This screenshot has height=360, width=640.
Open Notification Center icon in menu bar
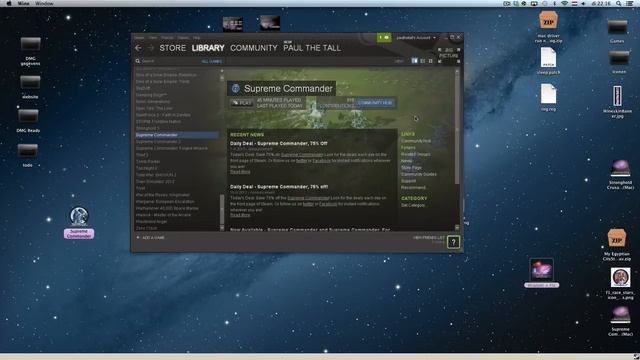(631, 3)
